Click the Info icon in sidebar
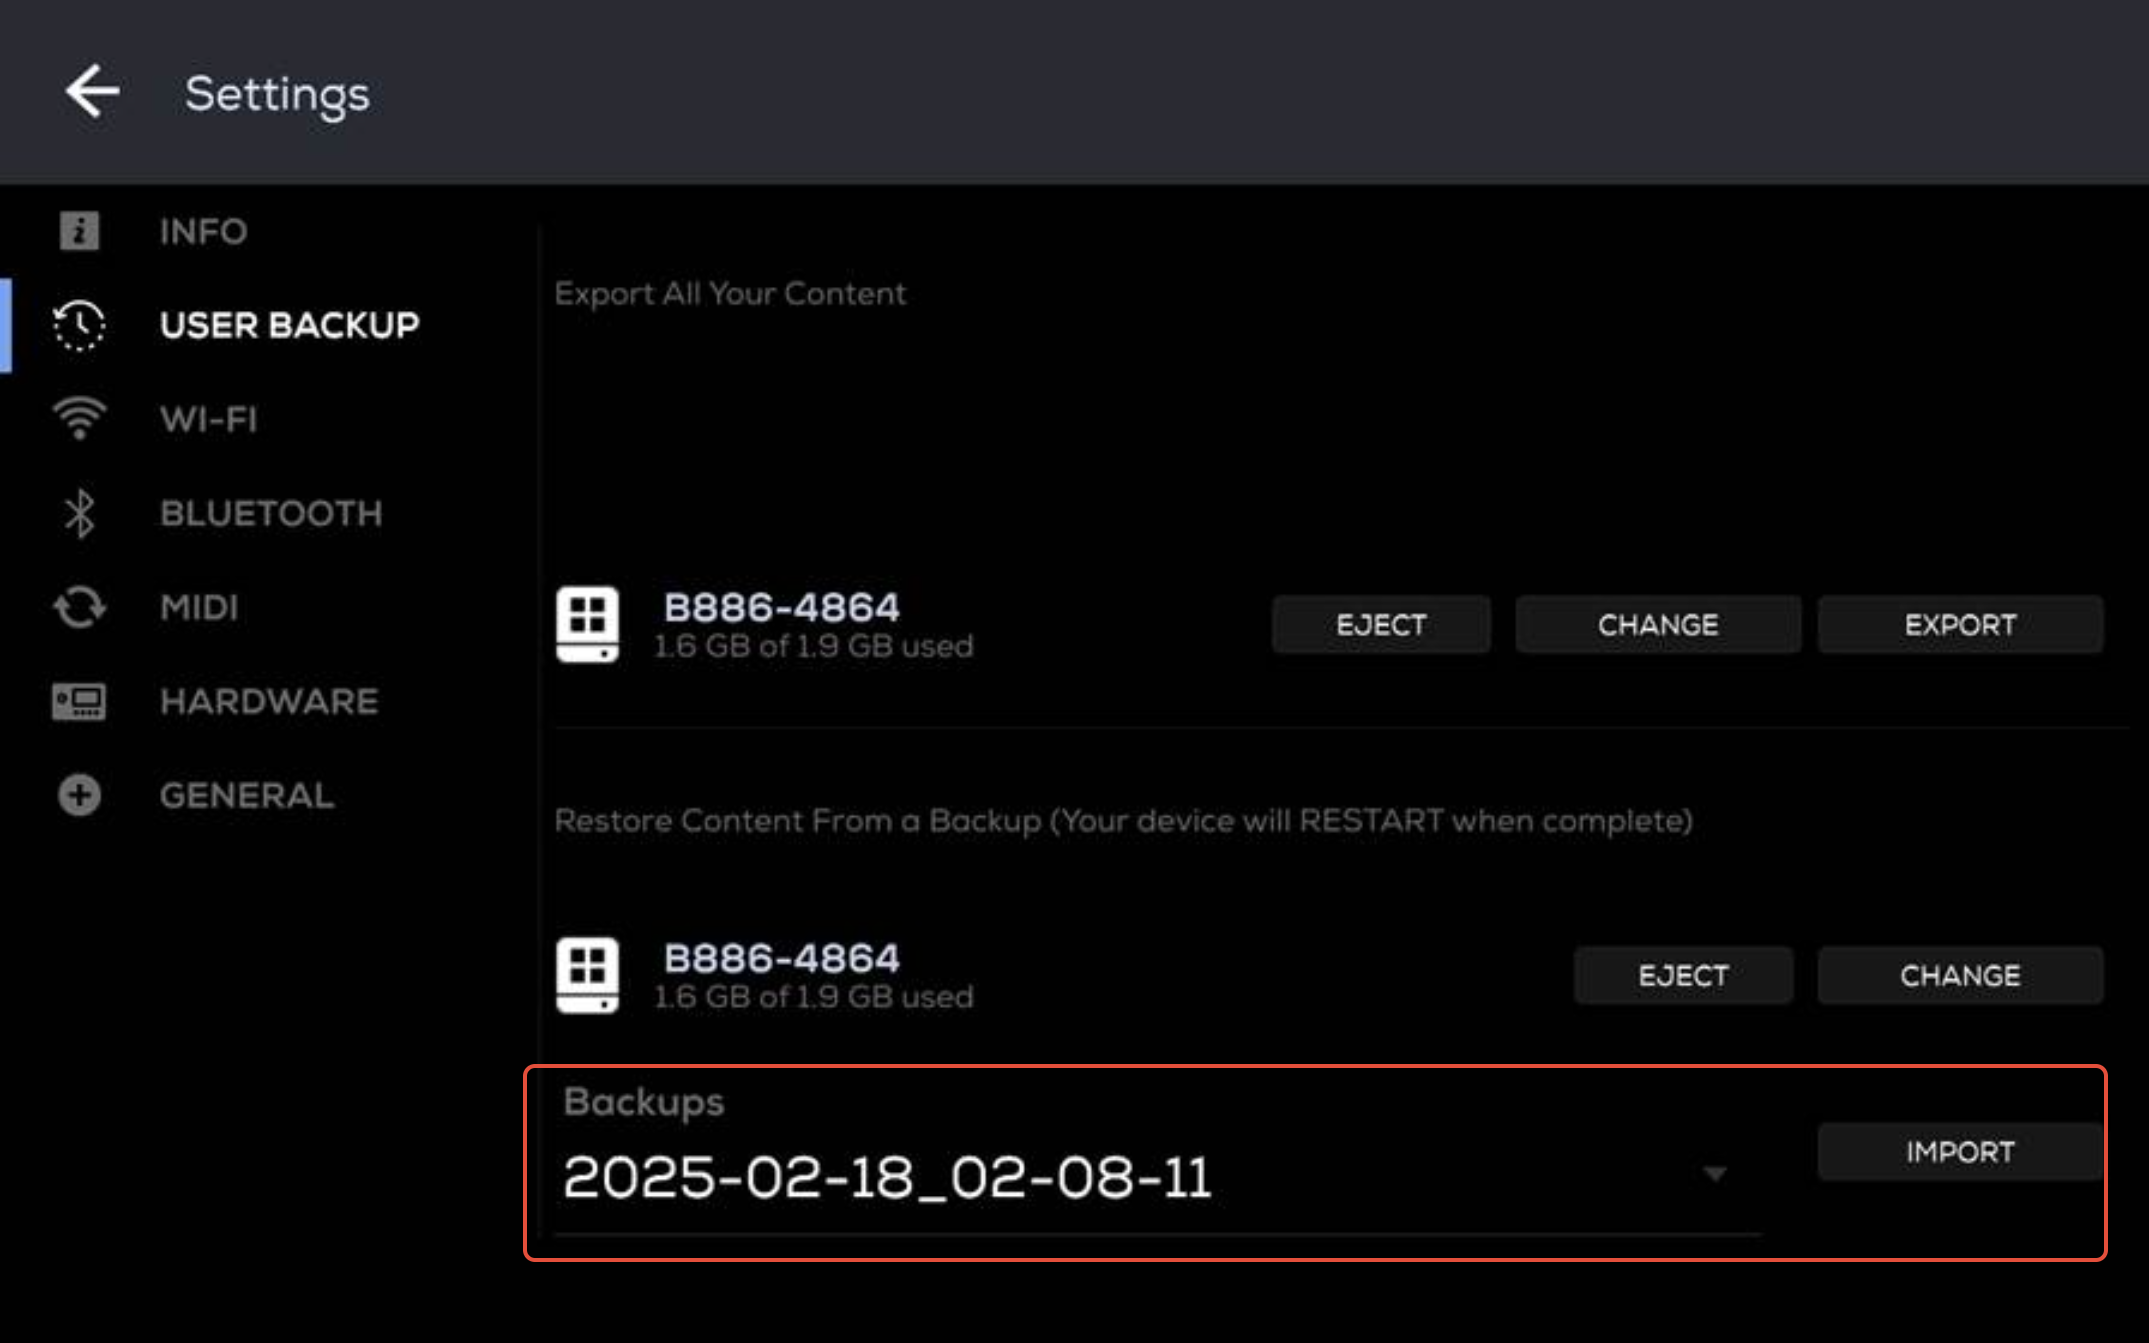Screen dimensions: 2149x1343 (79, 231)
